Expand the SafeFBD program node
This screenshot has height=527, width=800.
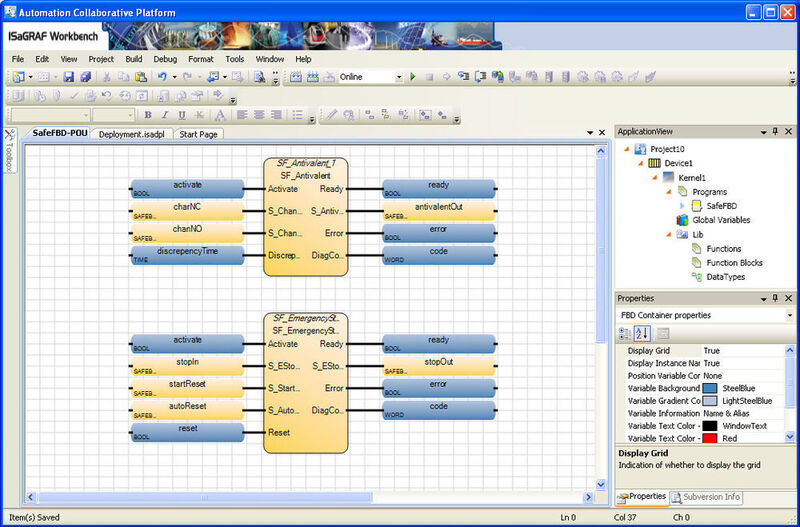(682, 206)
